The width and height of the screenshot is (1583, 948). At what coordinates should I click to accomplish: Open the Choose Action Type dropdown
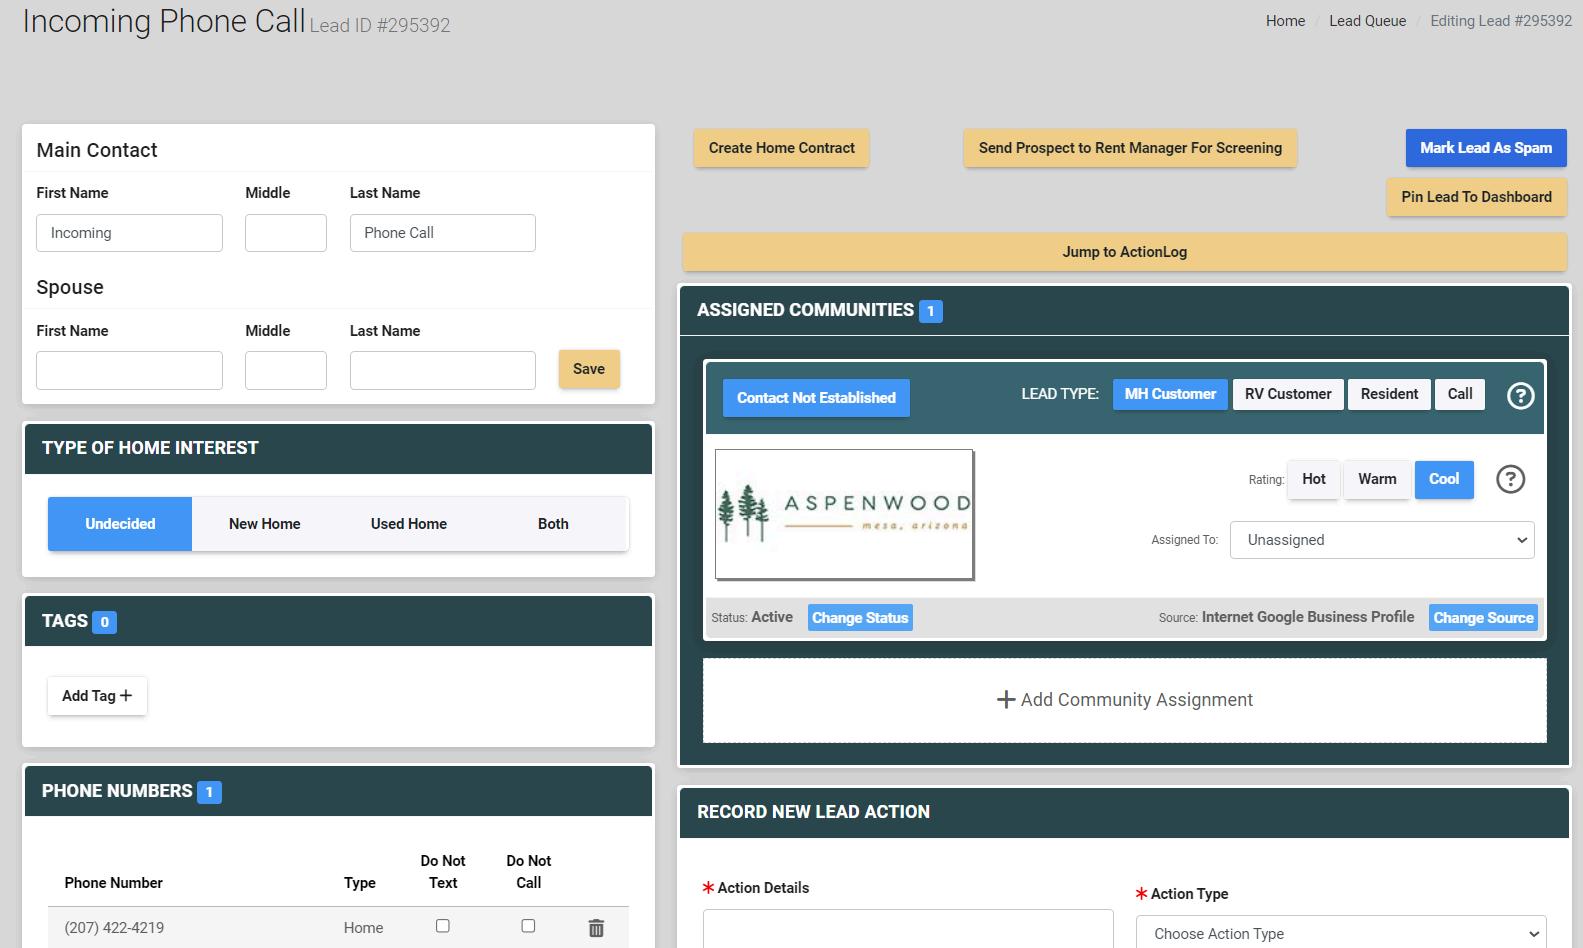(x=1341, y=933)
